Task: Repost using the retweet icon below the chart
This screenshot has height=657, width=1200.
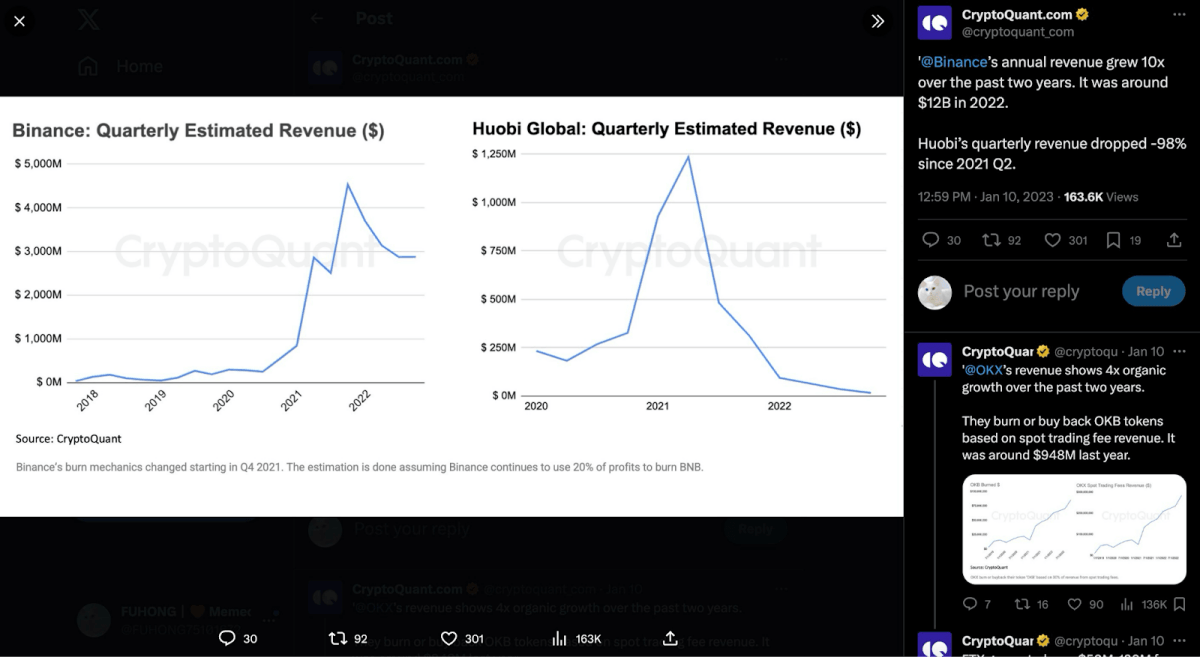Action: pos(338,638)
